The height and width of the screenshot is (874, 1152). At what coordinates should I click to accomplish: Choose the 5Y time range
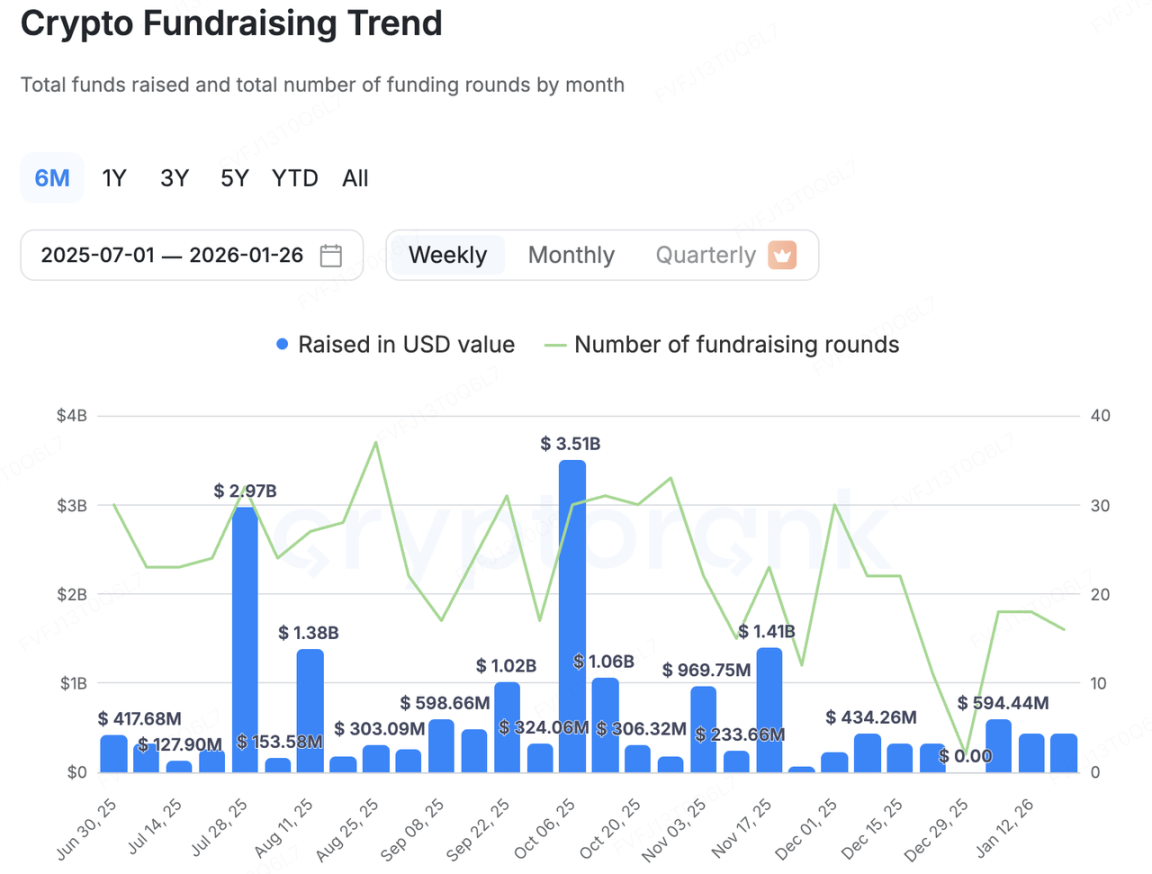pos(234,178)
